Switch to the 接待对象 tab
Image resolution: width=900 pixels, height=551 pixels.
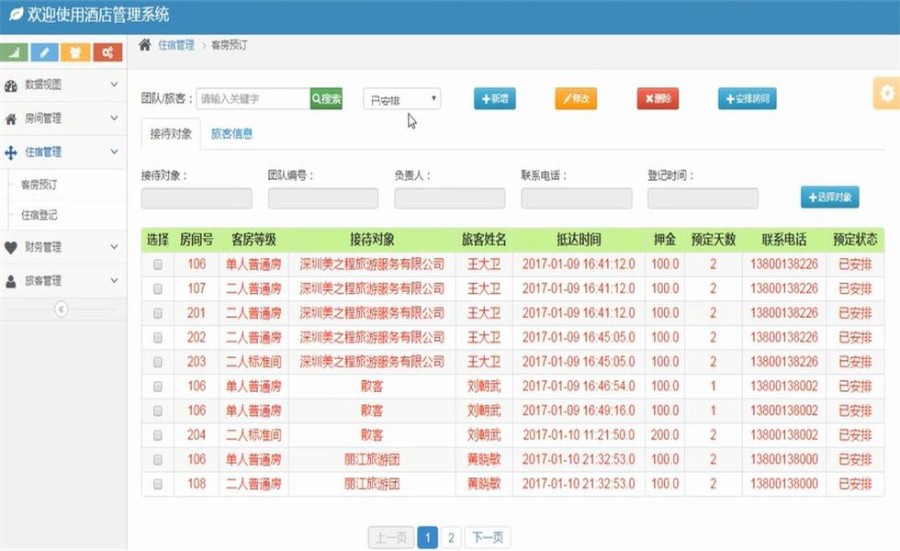(x=170, y=134)
